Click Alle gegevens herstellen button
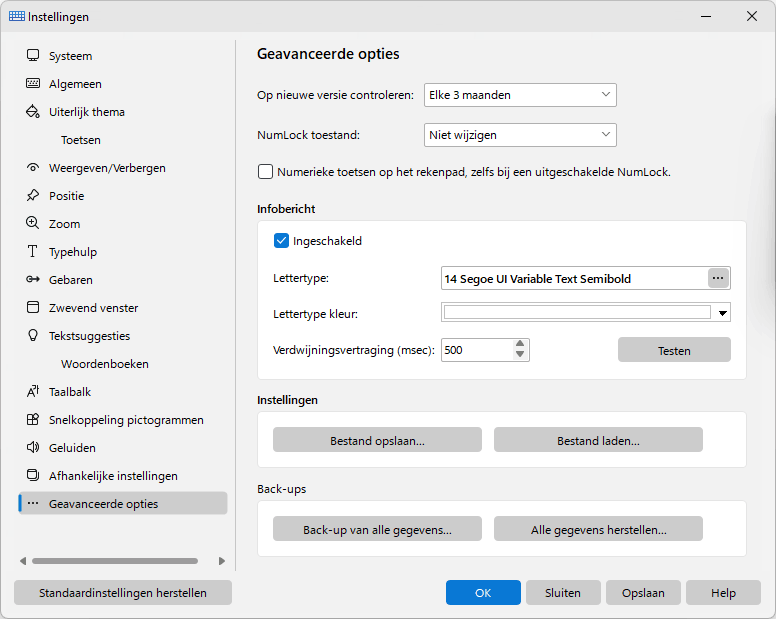 [598, 529]
